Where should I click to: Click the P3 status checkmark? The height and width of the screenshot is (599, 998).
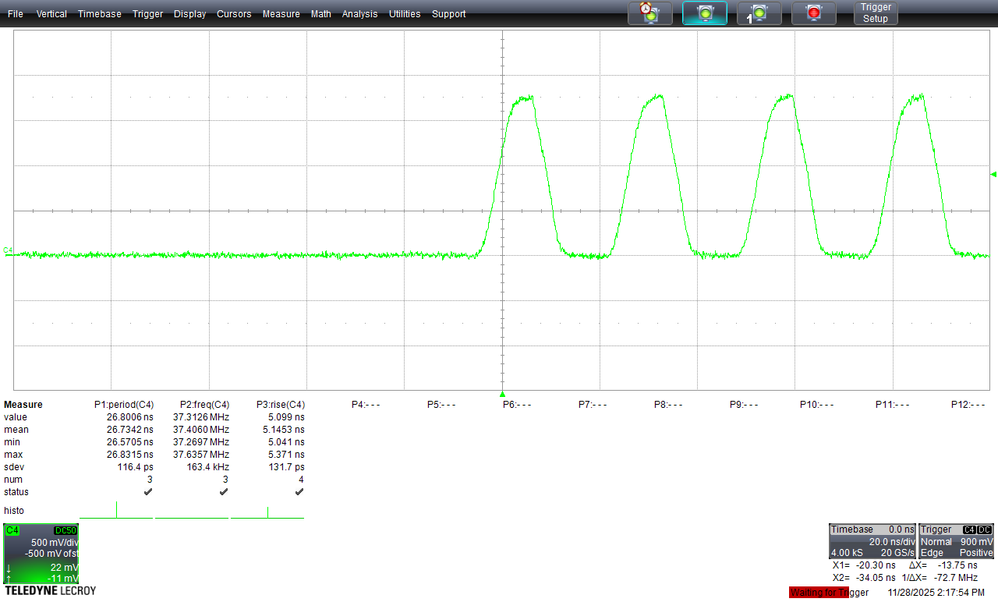coord(299,492)
